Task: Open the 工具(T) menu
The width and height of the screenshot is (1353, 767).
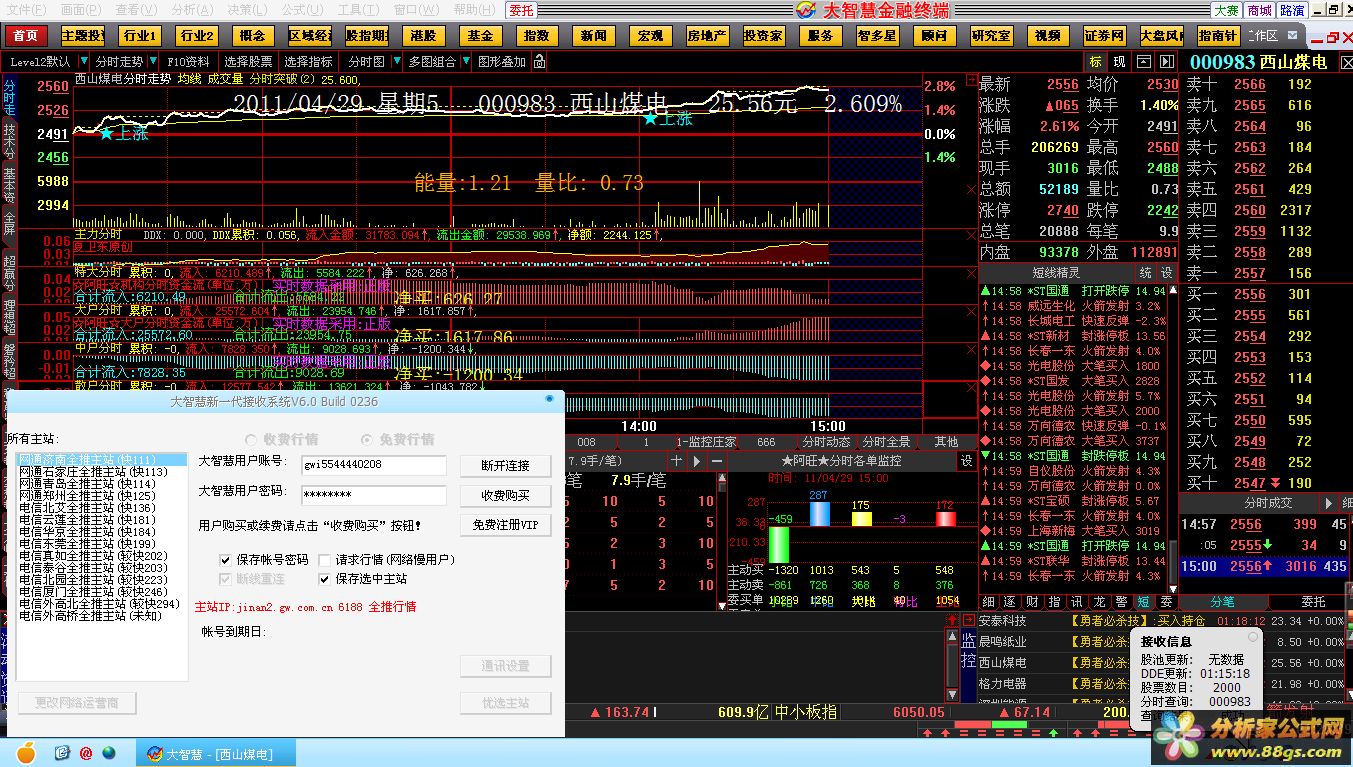Action: (x=358, y=9)
